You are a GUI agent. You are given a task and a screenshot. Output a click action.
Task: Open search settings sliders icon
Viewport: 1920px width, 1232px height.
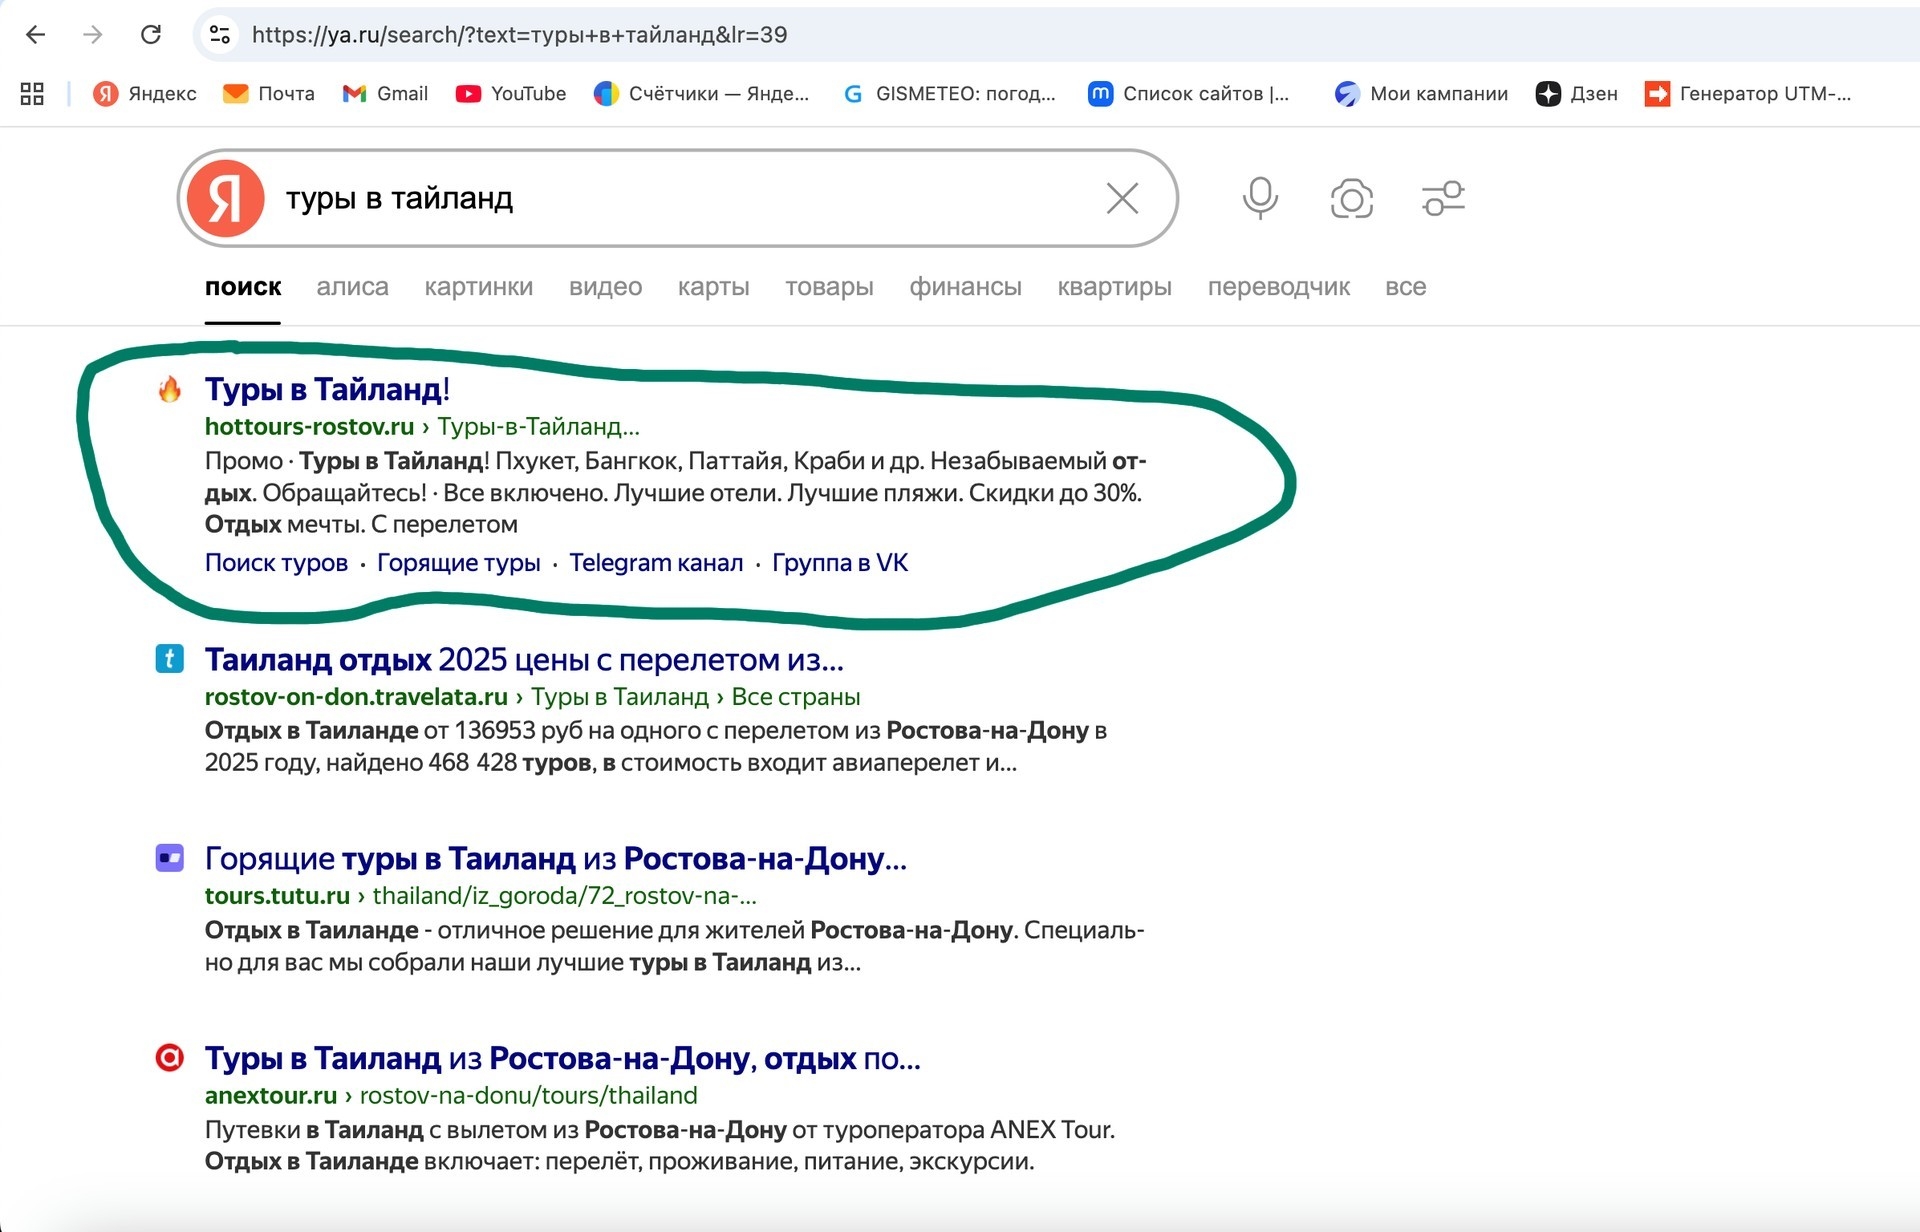1443,198
